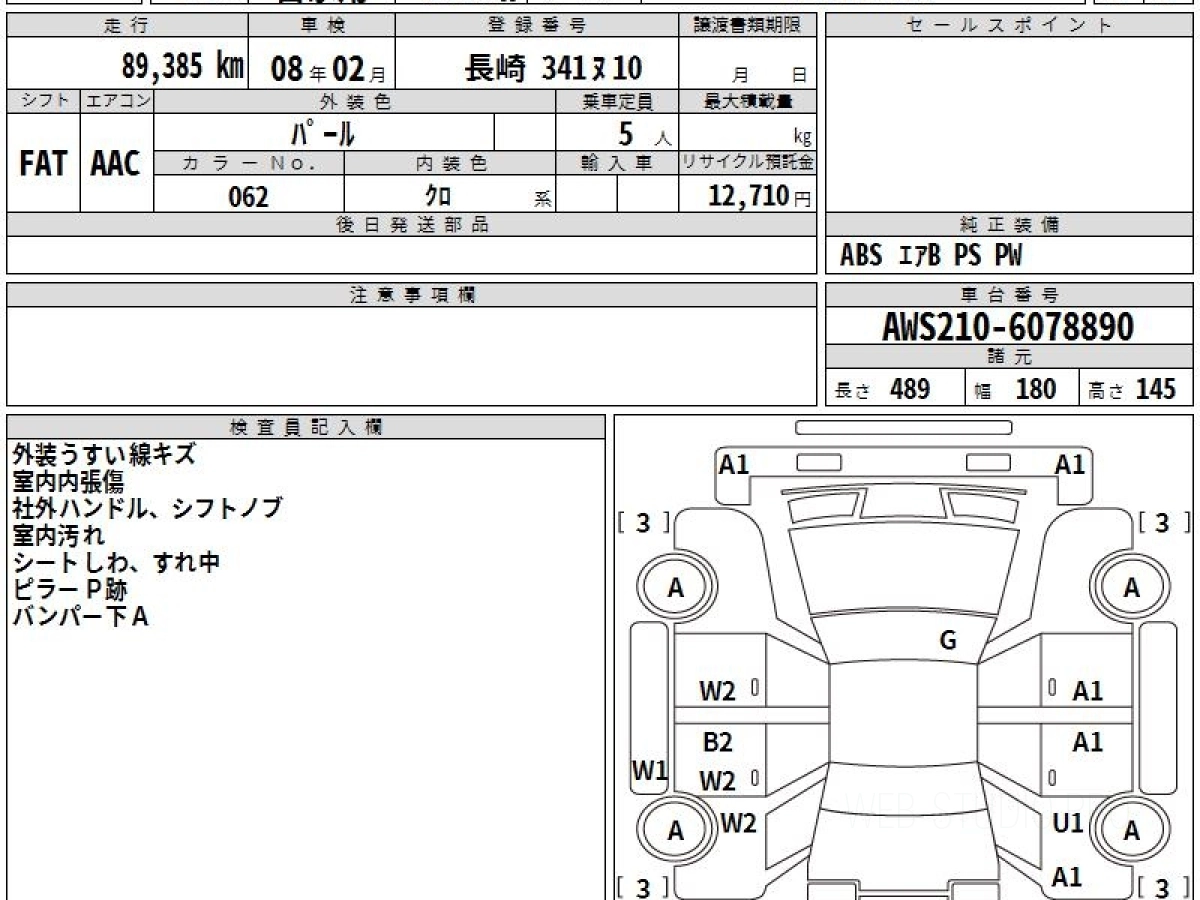Click the 乗車定員 header
The image size is (1200, 900).
(617, 101)
